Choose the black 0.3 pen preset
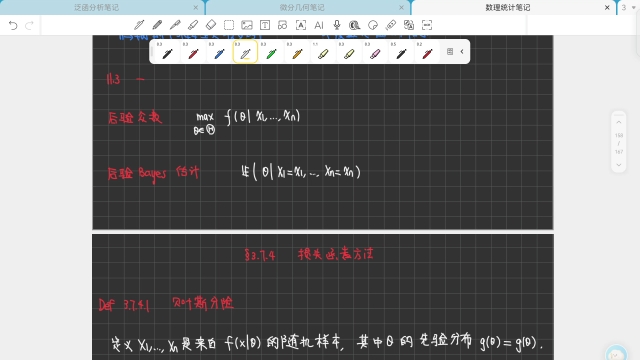This screenshot has height=360, width=640. pos(167,52)
